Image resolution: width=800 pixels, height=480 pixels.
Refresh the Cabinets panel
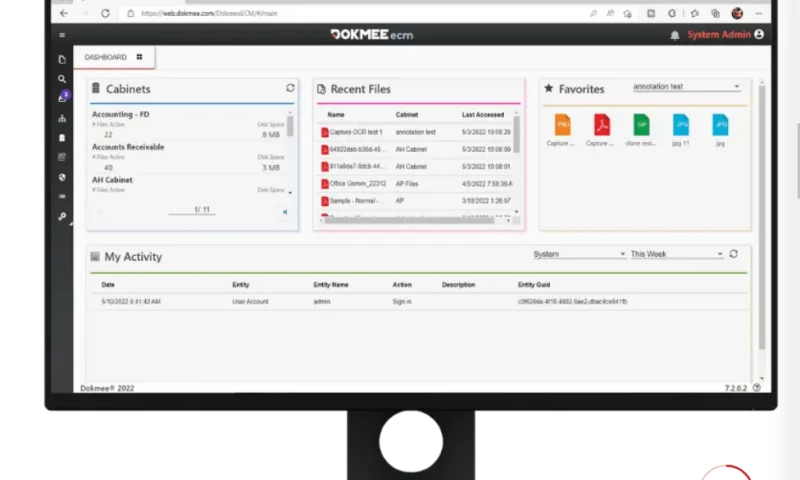[x=290, y=88]
